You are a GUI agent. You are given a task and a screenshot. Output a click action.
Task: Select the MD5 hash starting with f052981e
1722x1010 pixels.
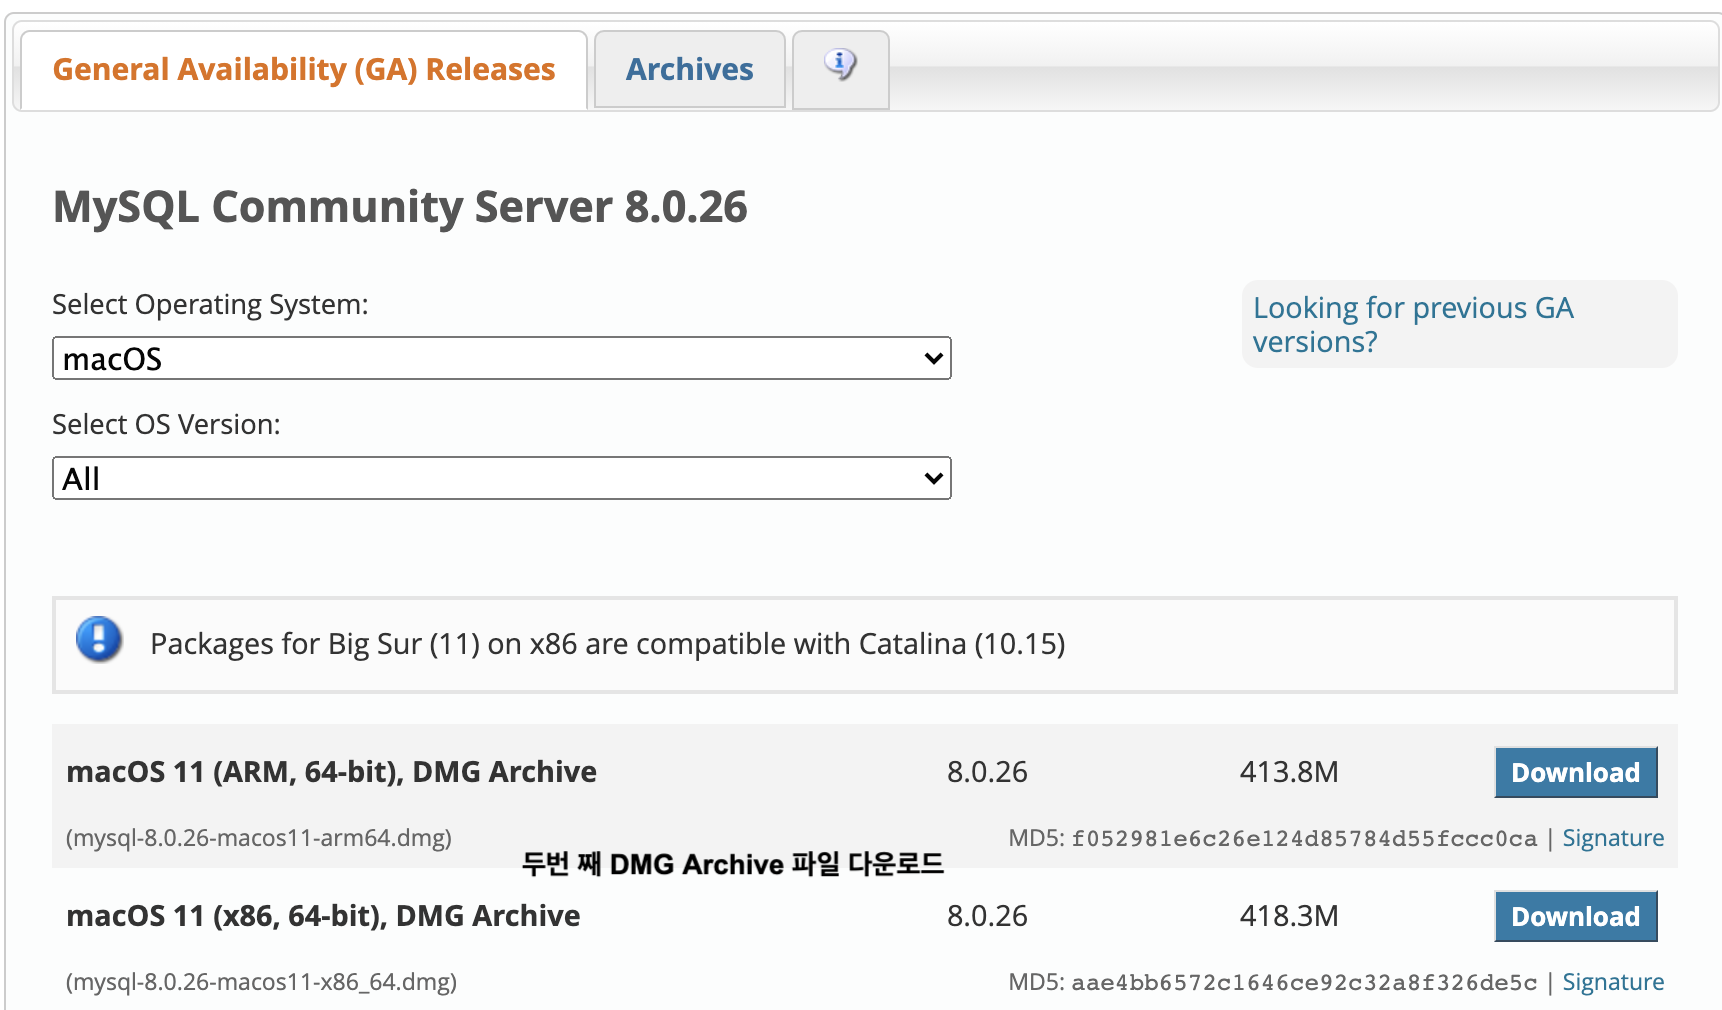[x=1304, y=839]
